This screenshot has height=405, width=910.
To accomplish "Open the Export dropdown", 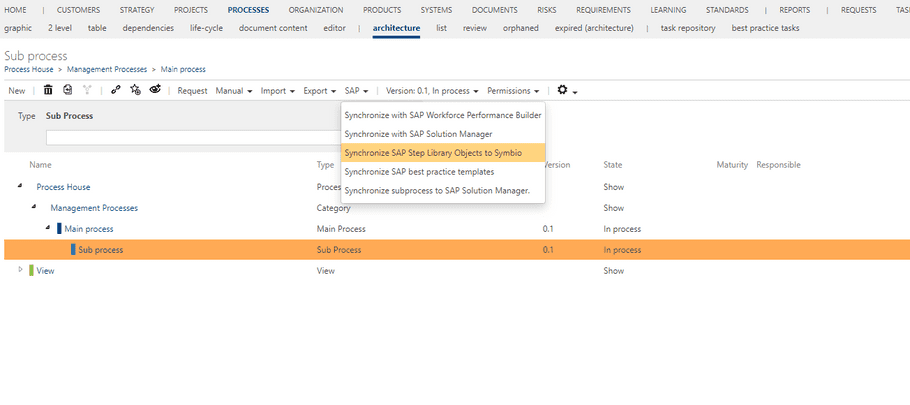I will point(320,91).
